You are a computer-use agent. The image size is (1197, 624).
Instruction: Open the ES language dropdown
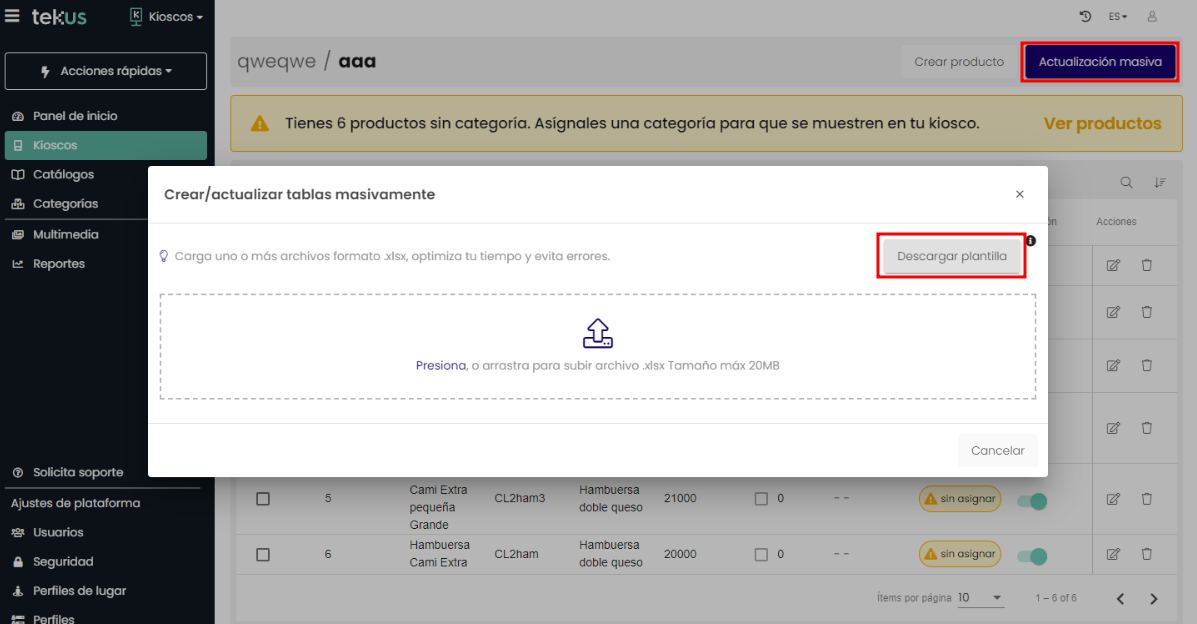click(1117, 17)
